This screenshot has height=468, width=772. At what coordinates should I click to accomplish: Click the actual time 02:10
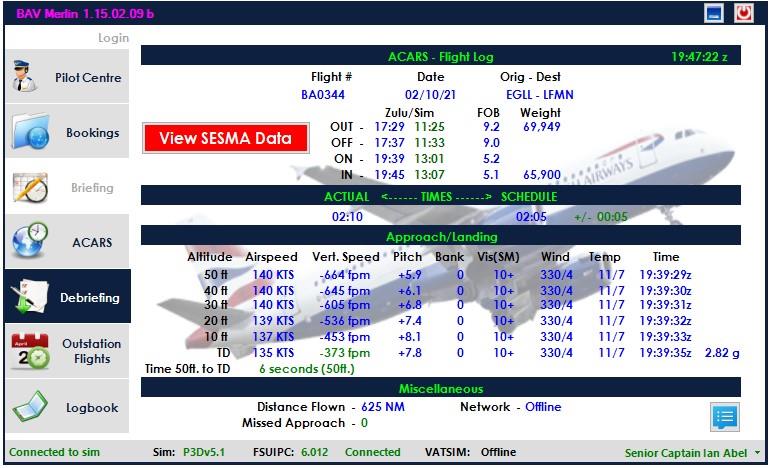(x=348, y=217)
